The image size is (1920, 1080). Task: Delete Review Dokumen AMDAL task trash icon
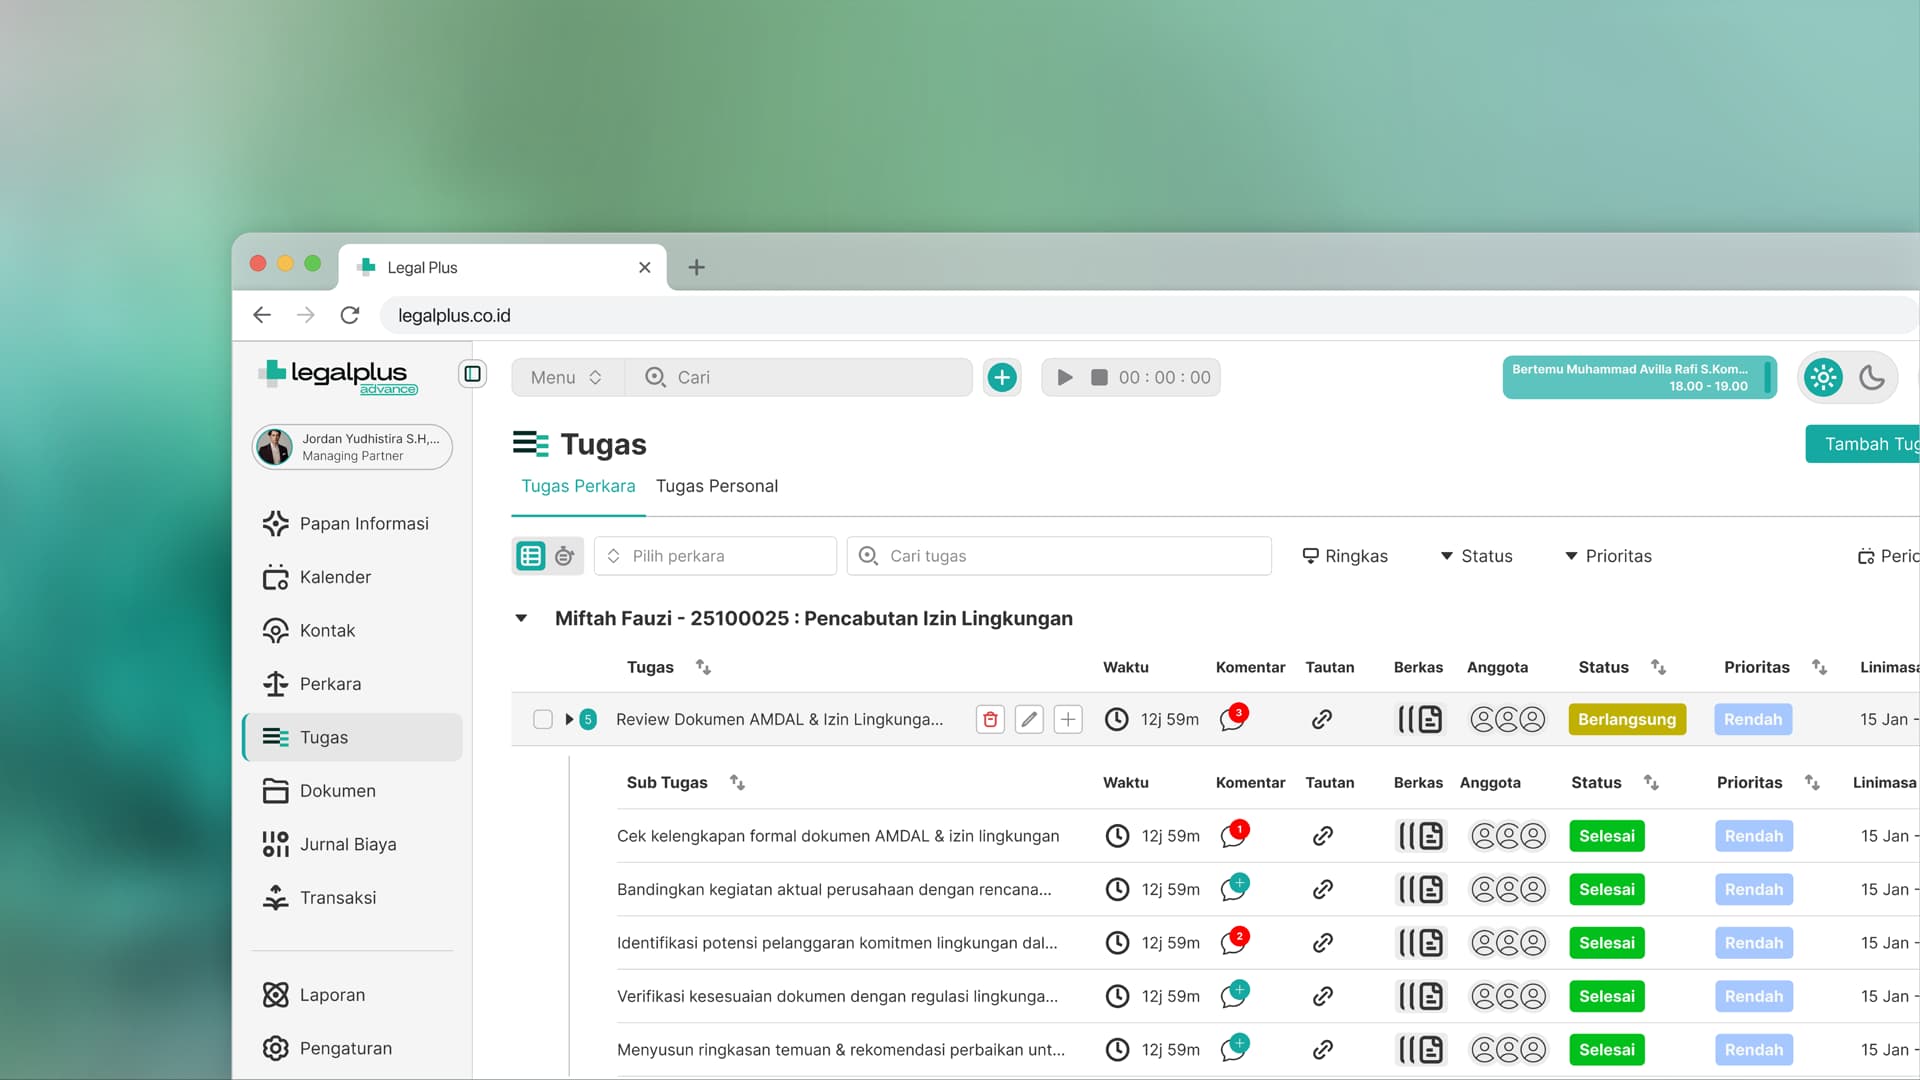tap(990, 719)
